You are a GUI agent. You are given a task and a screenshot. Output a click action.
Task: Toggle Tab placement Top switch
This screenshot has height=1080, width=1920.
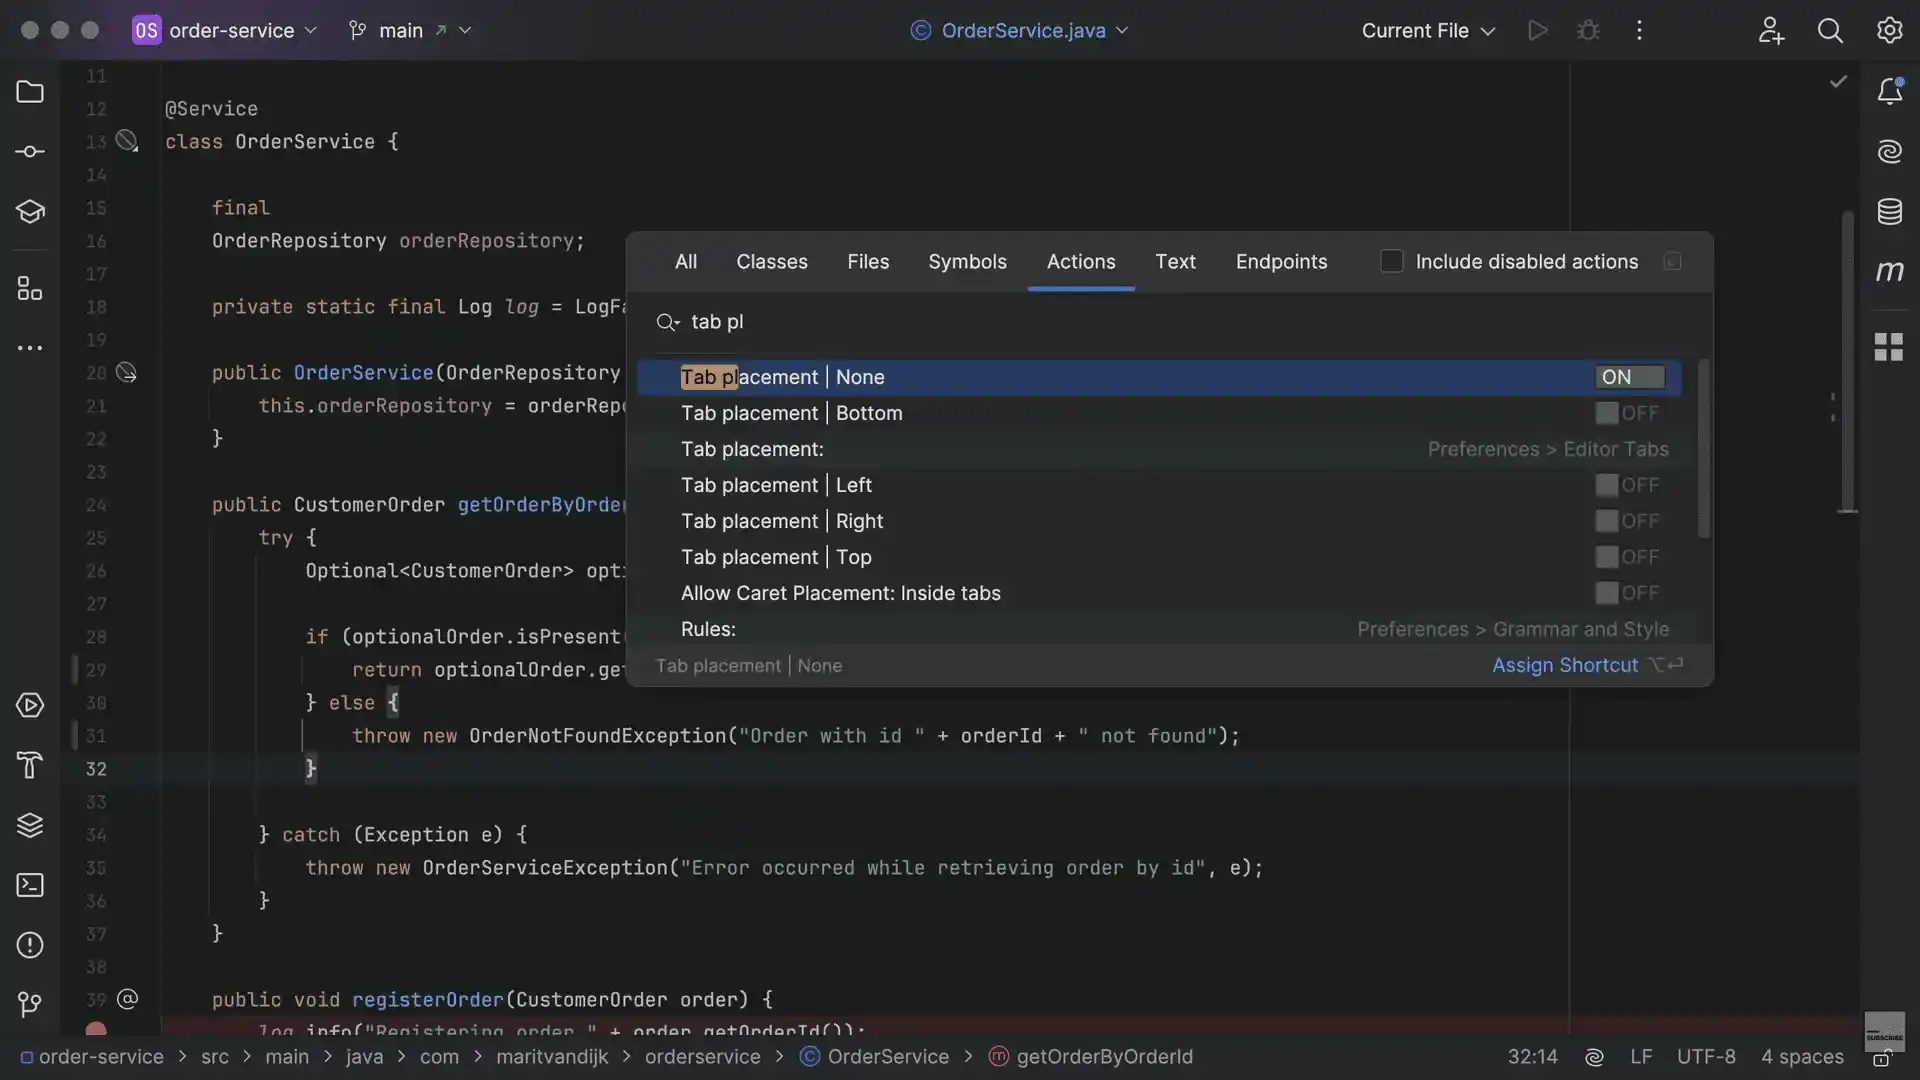(x=1628, y=557)
